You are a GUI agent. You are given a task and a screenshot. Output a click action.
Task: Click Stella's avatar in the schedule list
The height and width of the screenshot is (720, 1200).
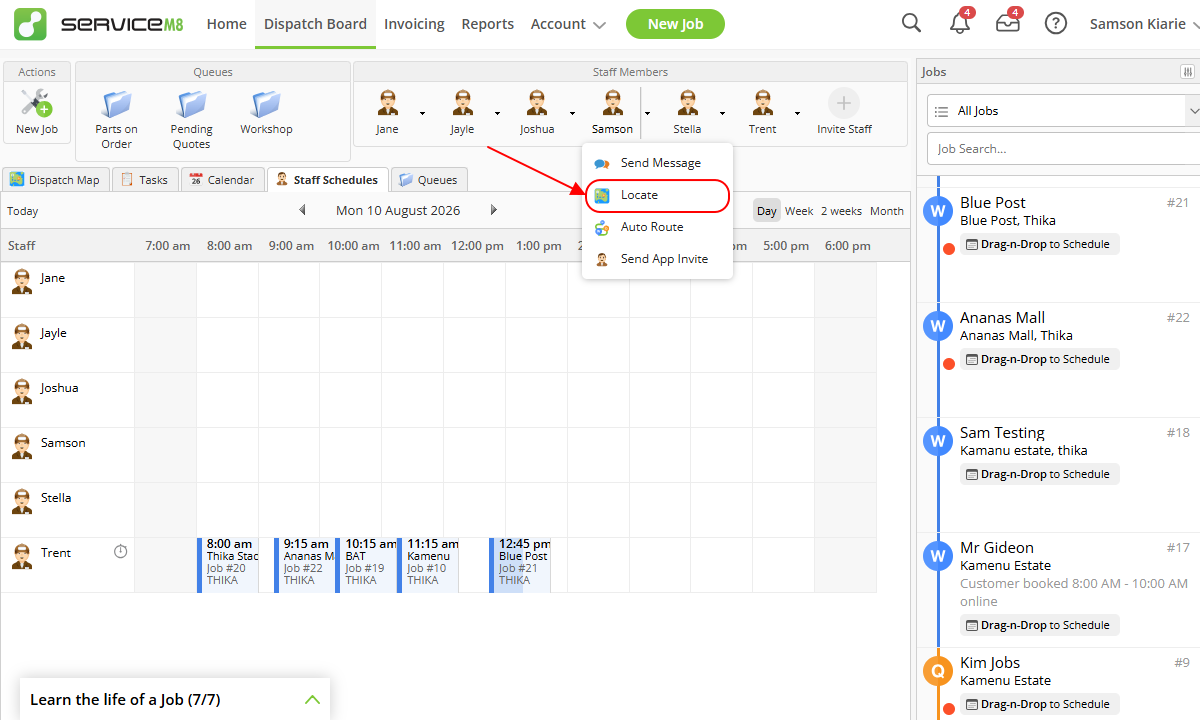pos(22,502)
